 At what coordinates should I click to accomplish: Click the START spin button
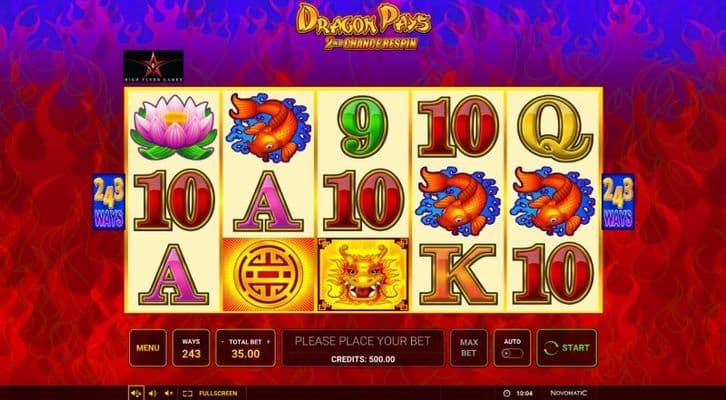click(x=566, y=348)
